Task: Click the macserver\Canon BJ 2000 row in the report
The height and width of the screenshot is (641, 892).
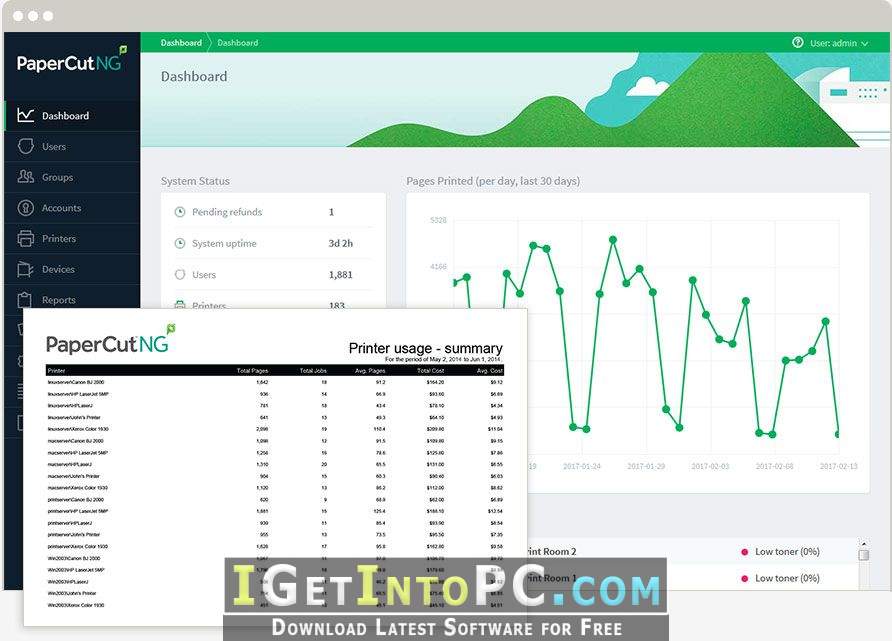Action: point(275,441)
